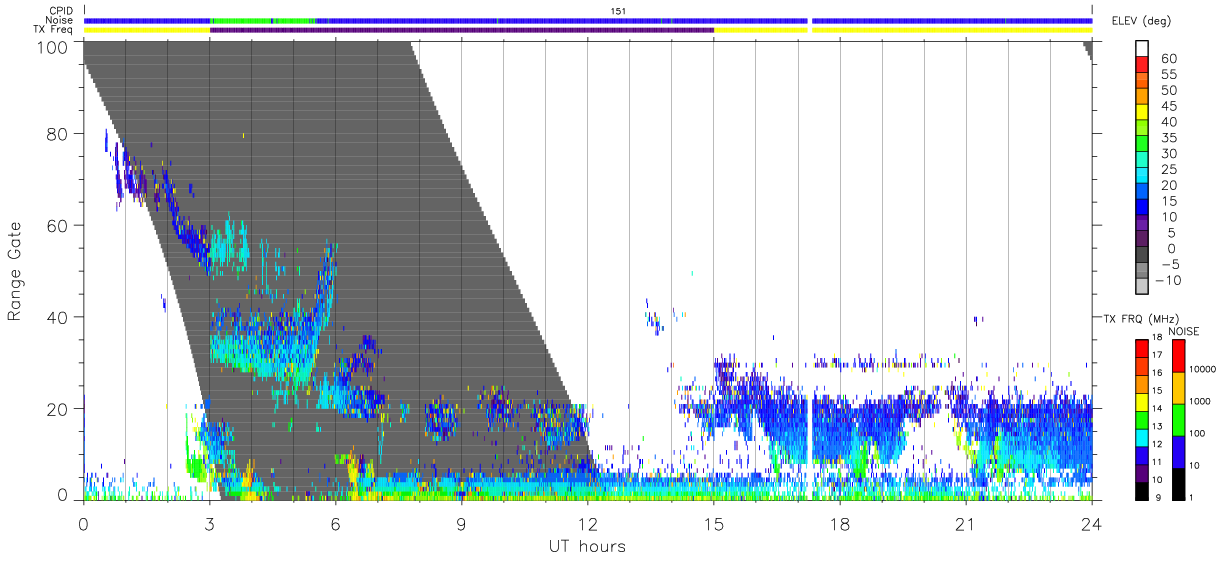Click the '151' CPID value above the plot
Image resolution: width=1228 pixels, height=567 pixels.
coord(618,11)
